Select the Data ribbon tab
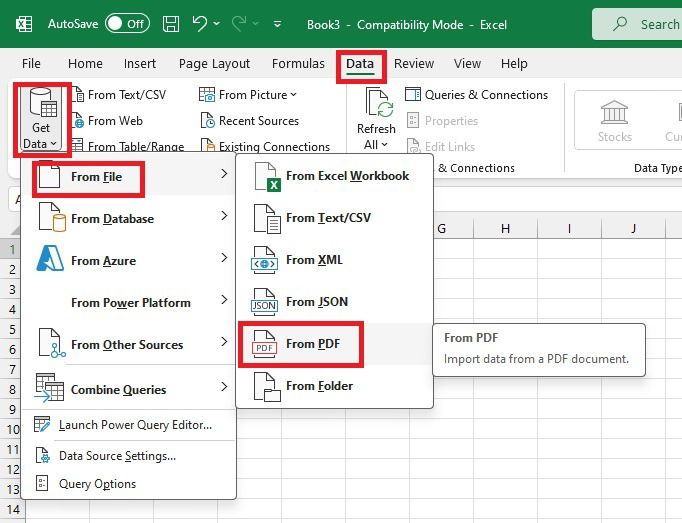682x523 pixels. (x=360, y=64)
